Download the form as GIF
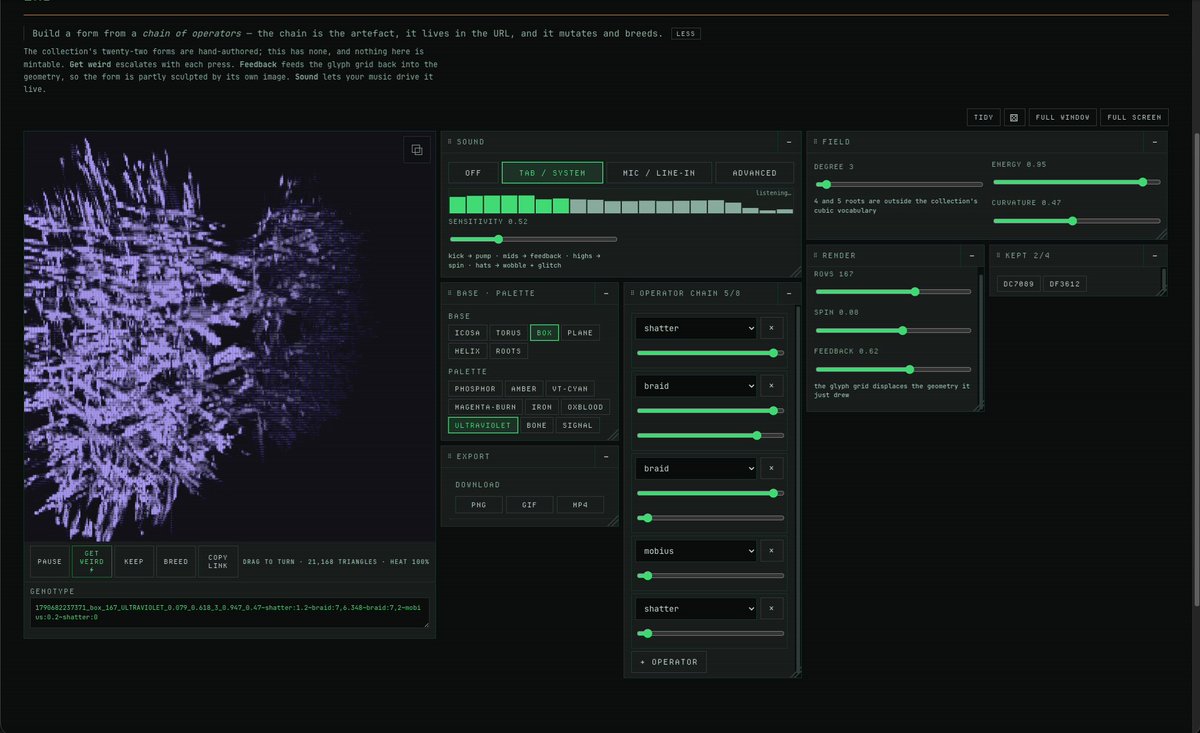 (x=529, y=505)
